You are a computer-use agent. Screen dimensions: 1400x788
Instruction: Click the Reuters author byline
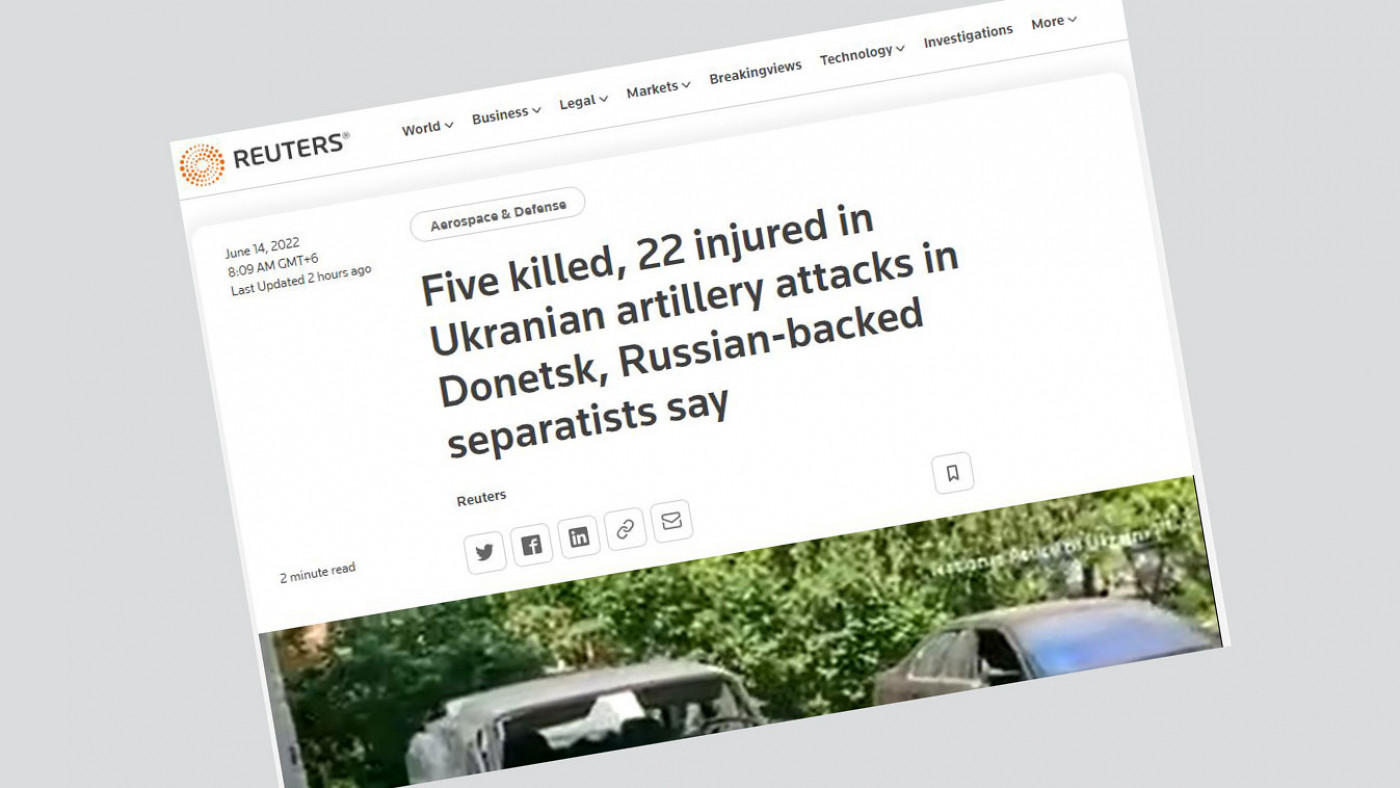[x=481, y=497]
